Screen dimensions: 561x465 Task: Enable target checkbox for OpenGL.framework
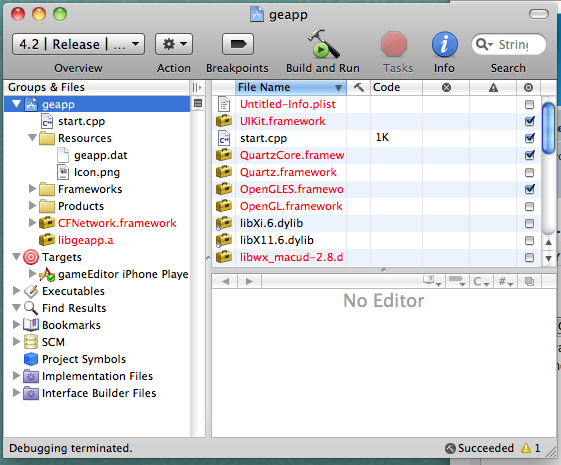point(529,206)
